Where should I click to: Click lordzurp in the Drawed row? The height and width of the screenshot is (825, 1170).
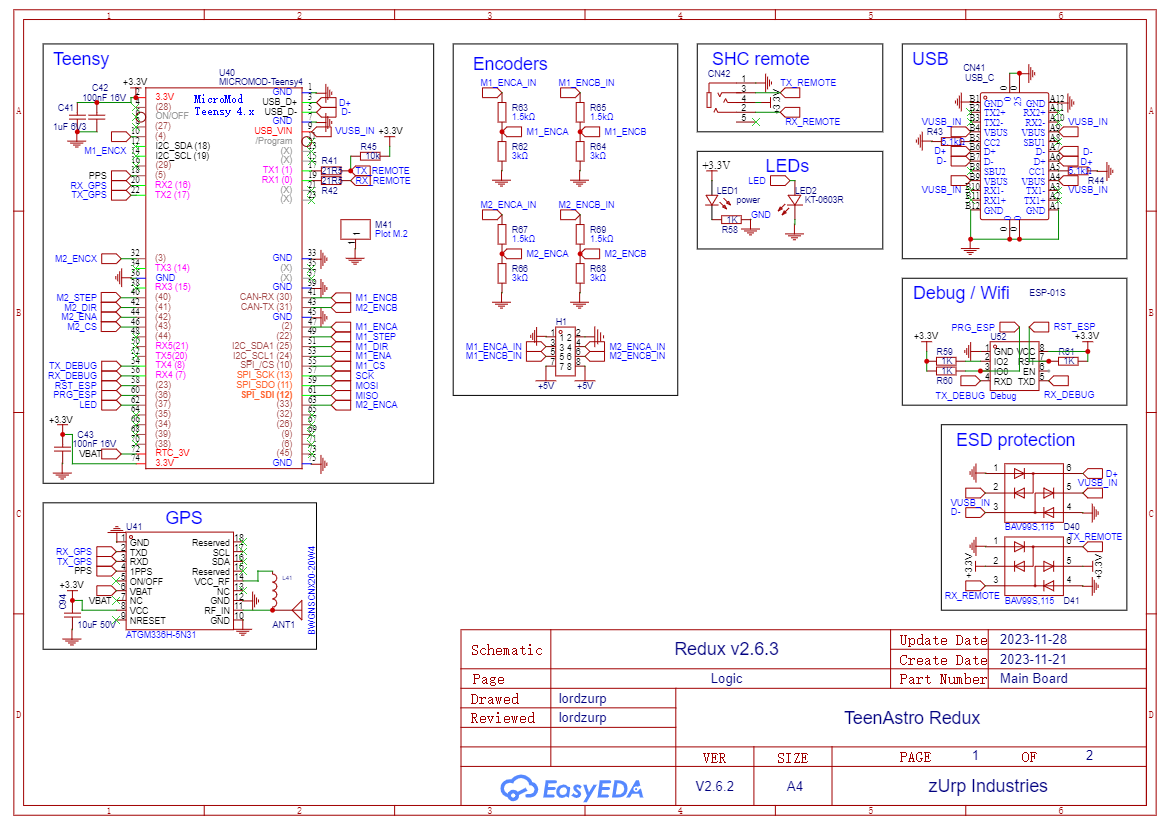582,699
